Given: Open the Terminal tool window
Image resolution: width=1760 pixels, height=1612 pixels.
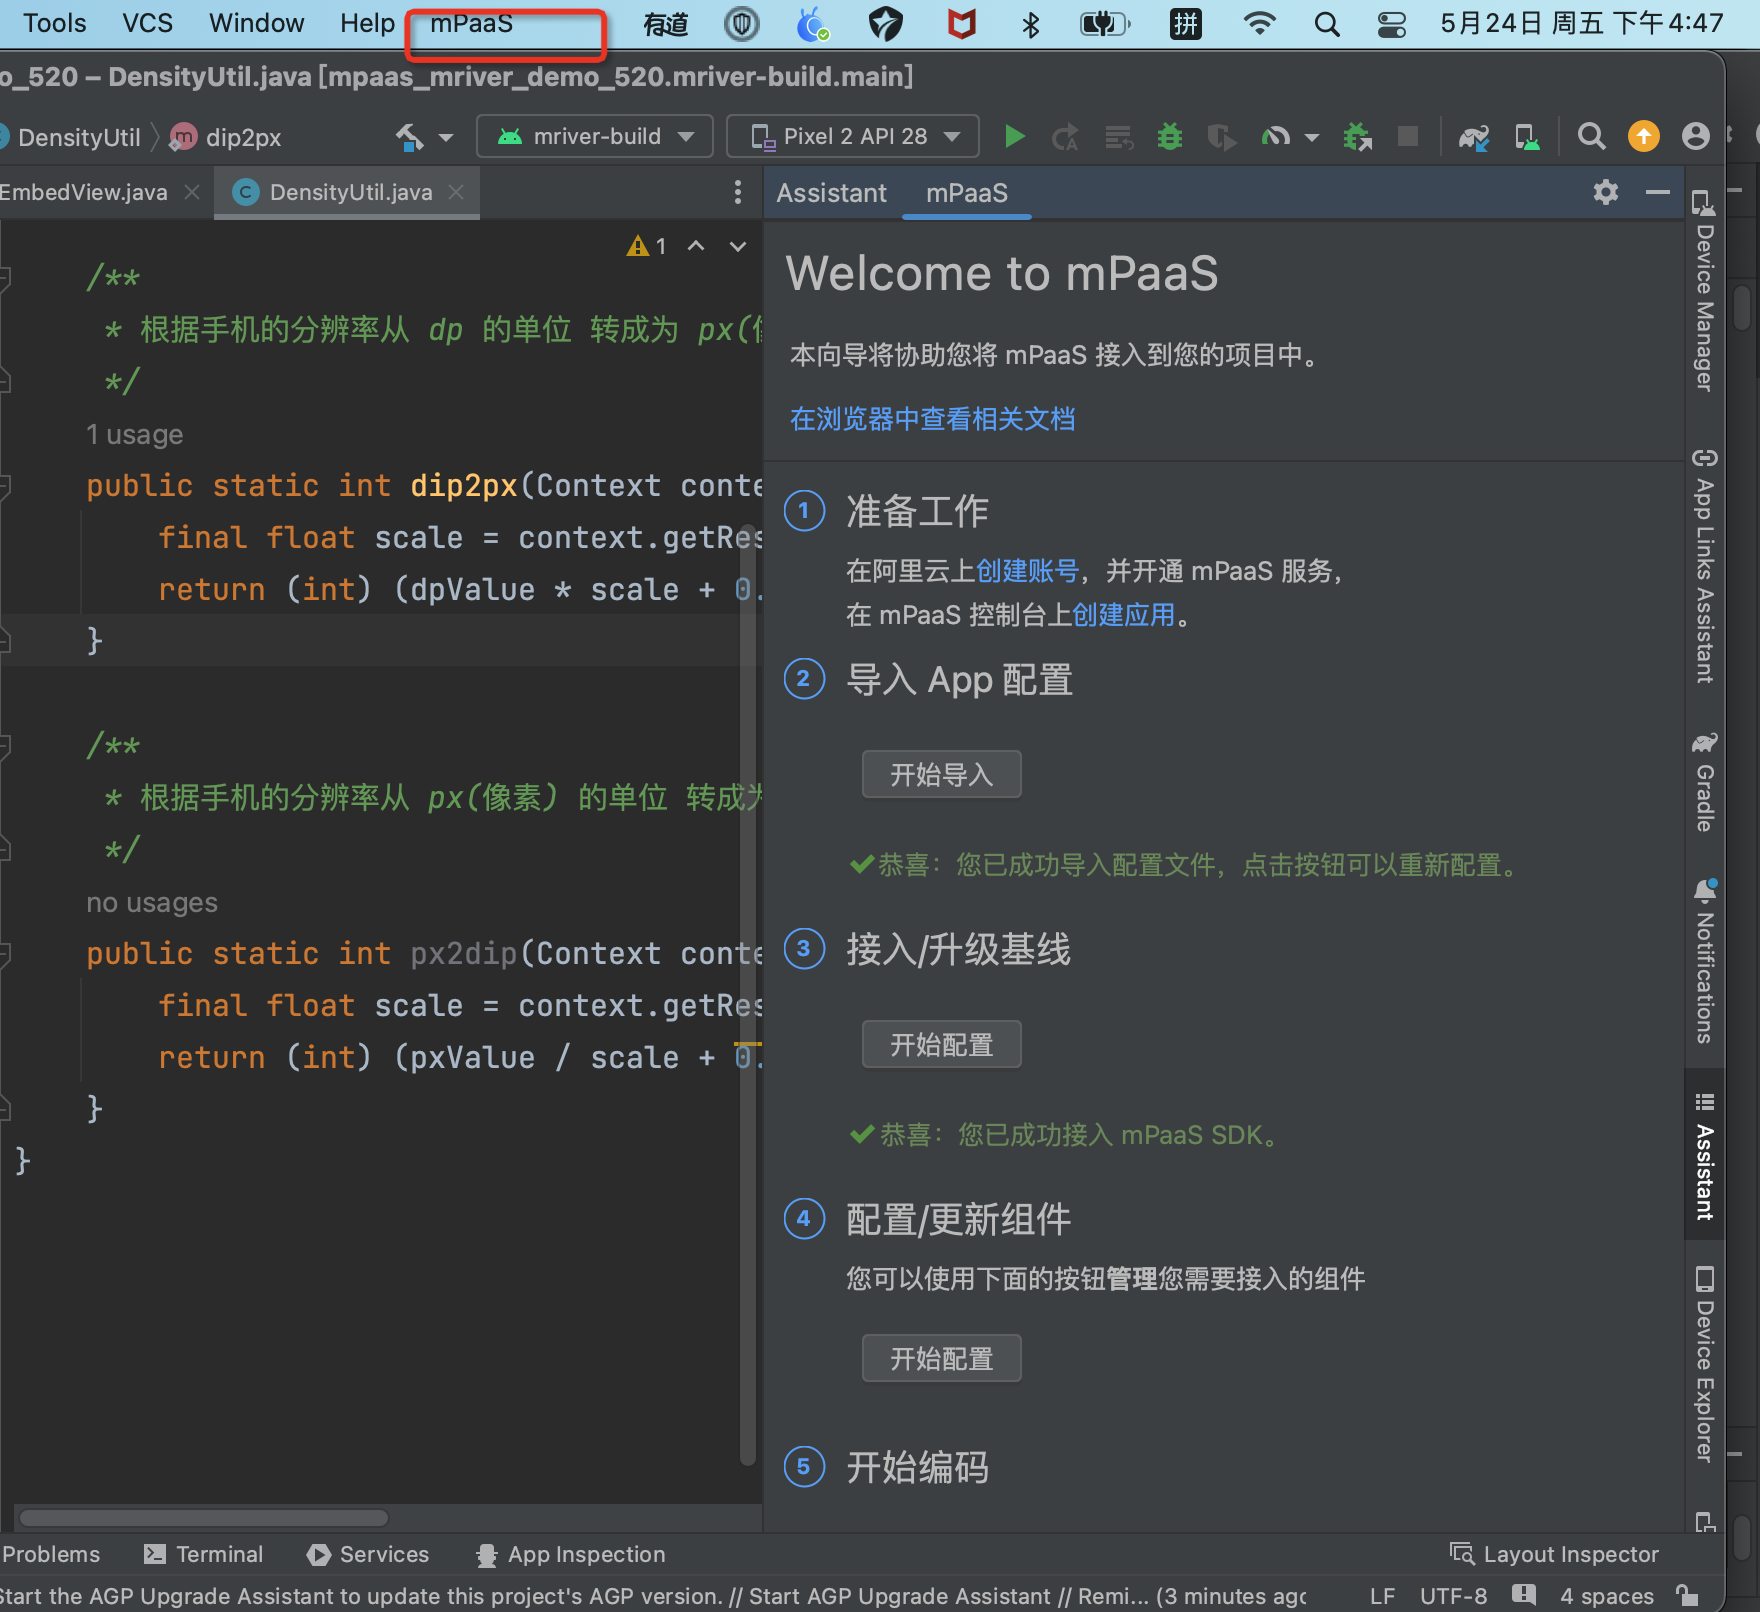Looking at the screenshot, I should pos(204,1554).
